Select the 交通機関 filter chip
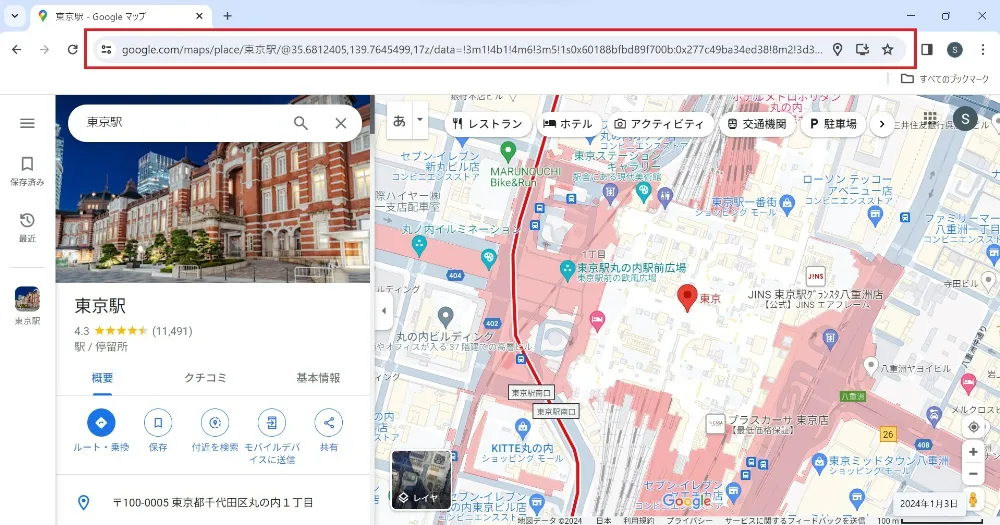This screenshot has height=525, width=1000. (757, 124)
